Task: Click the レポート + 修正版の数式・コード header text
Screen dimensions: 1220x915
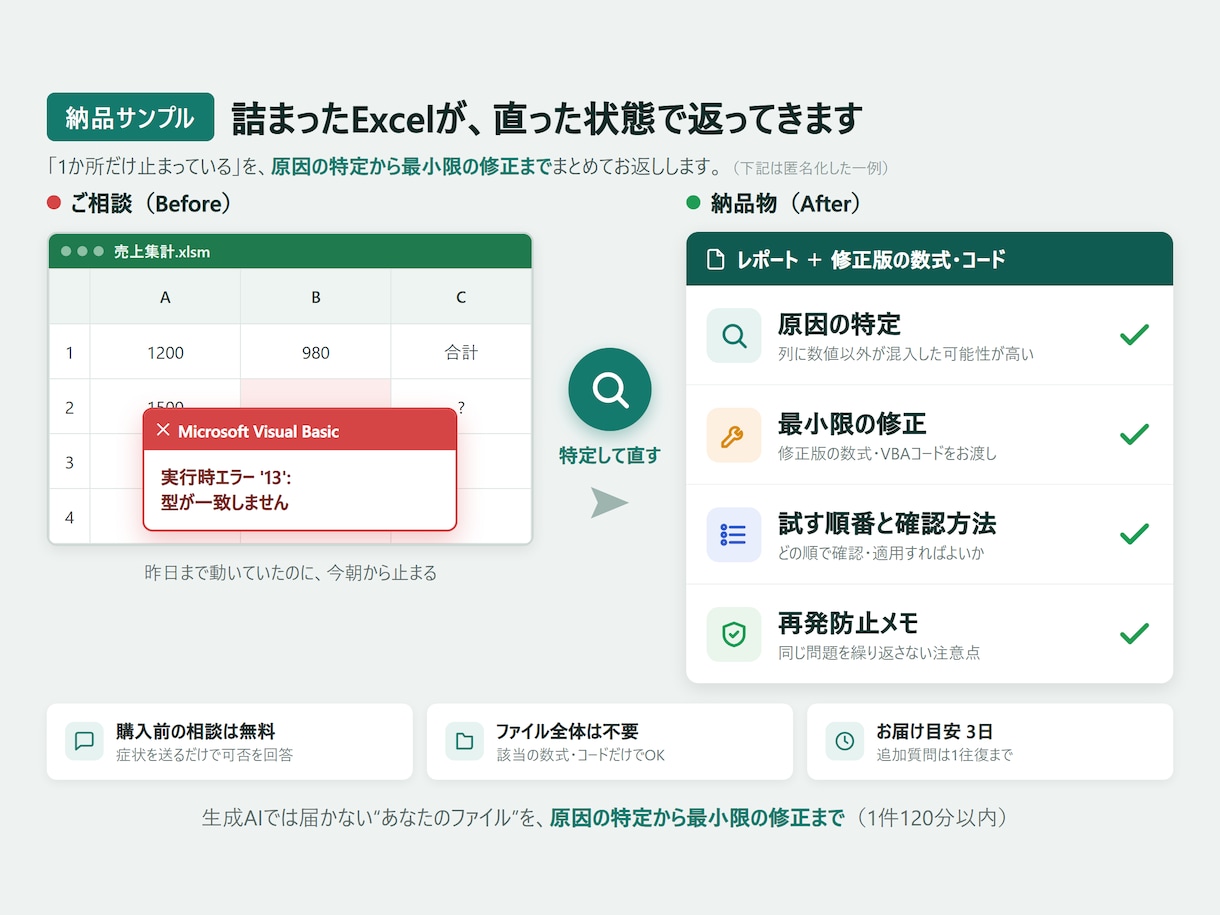Action: coord(871,260)
